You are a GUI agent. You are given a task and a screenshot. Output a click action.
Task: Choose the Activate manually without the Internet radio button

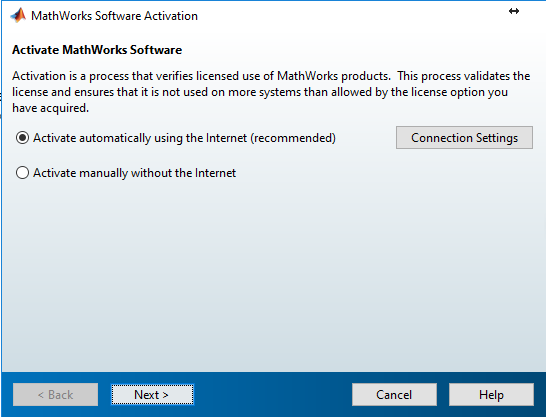coord(22,173)
